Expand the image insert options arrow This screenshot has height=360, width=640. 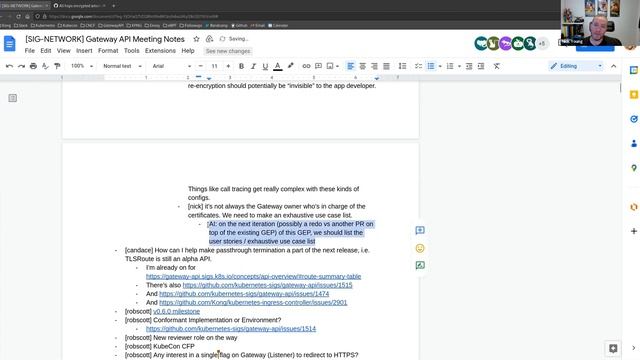click(x=338, y=66)
